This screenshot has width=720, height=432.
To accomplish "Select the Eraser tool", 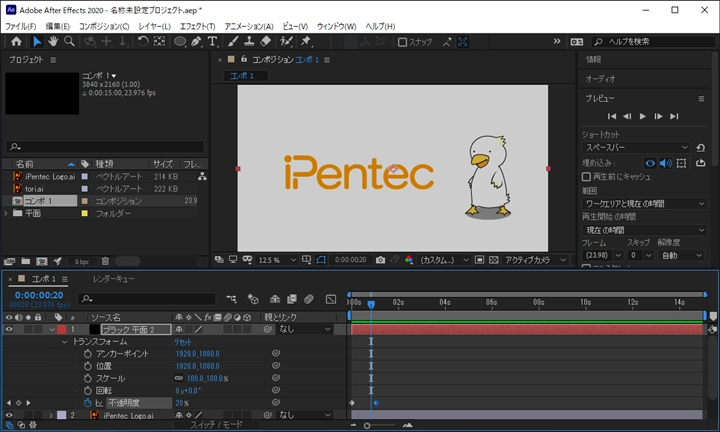I will [265, 42].
